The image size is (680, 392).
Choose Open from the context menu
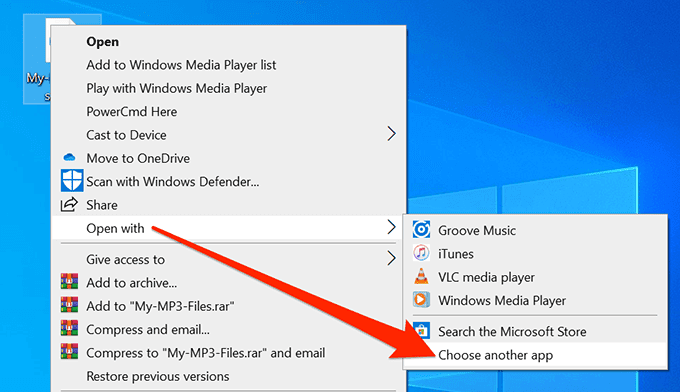tap(102, 42)
